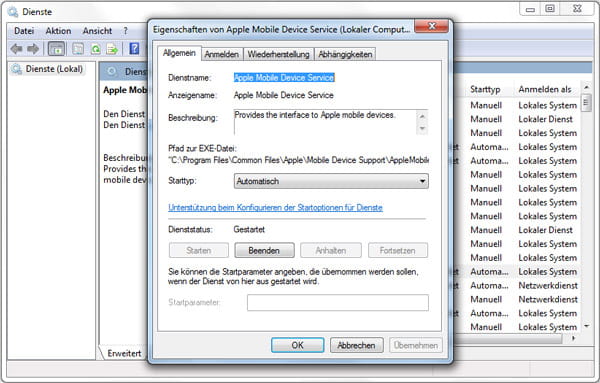Click the services list vertical scroll thumb
The image size is (600, 383).
[x=586, y=103]
